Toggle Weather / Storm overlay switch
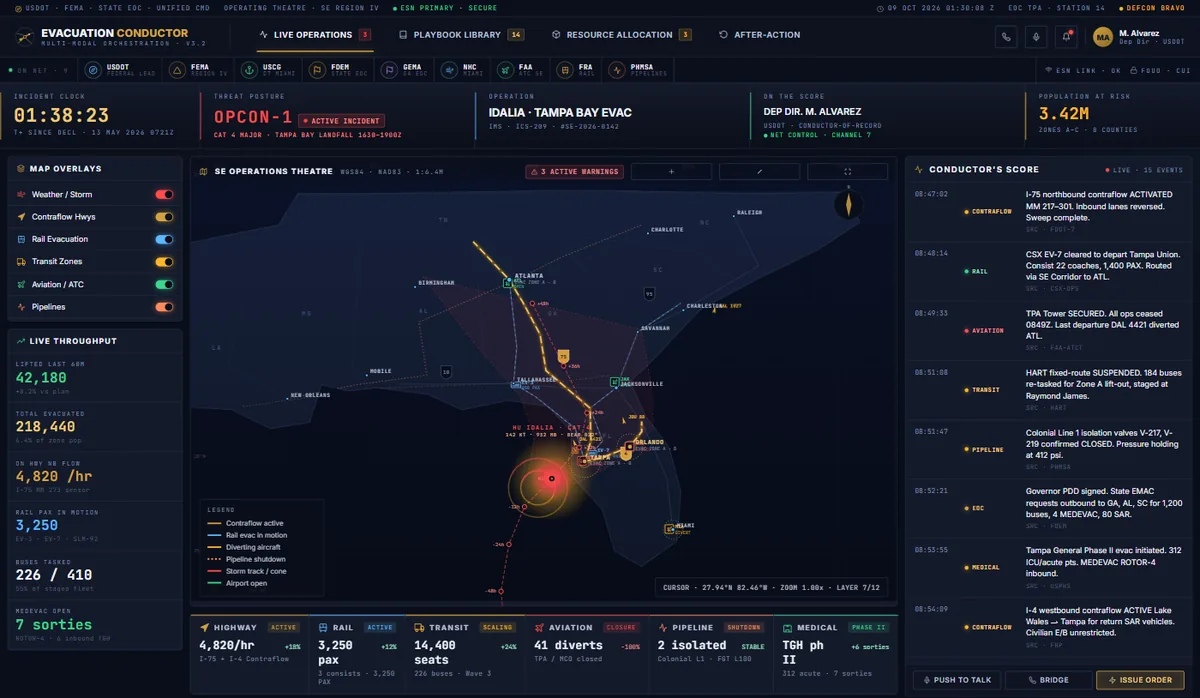The image size is (1200, 698). click(164, 195)
